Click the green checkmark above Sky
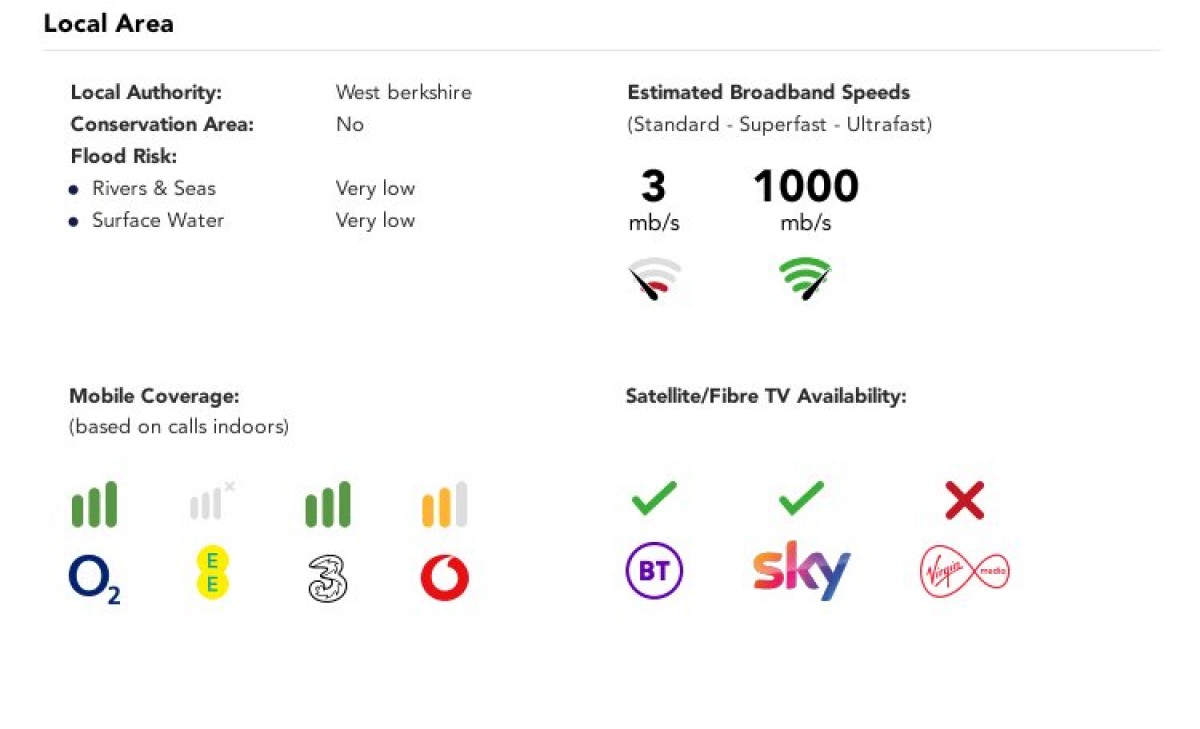 [801, 498]
